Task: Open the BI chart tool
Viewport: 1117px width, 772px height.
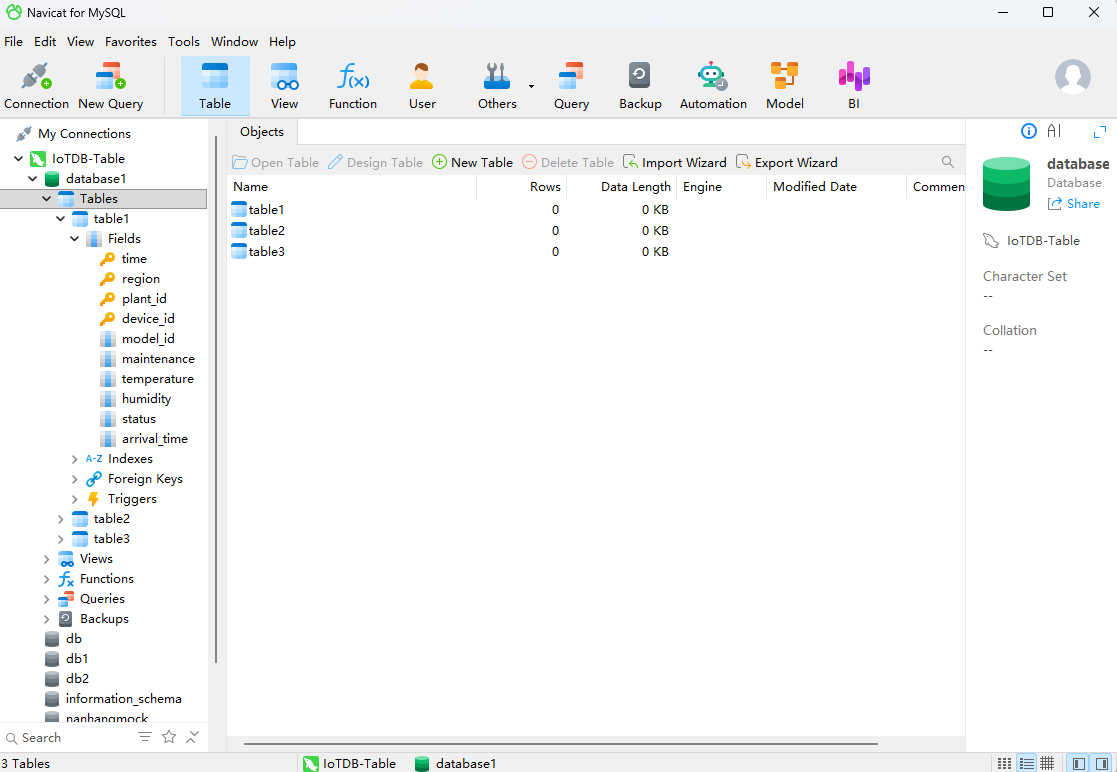Action: [853, 77]
